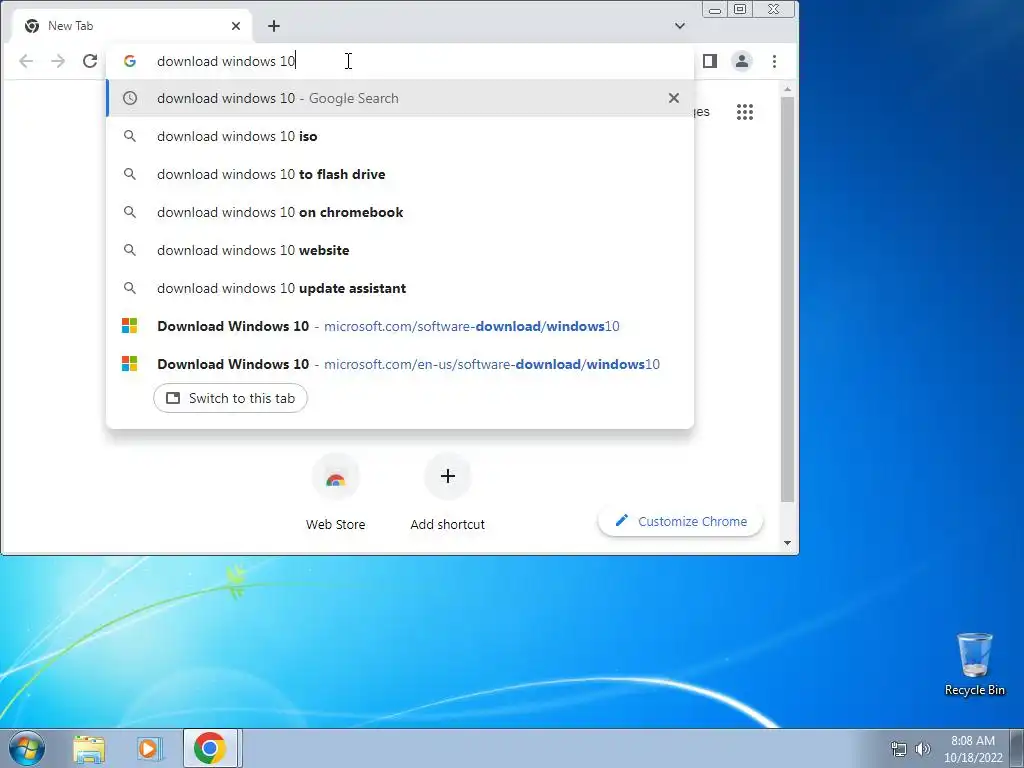Remove the history suggestion with X

pyautogui.click(x=673, y=98)
